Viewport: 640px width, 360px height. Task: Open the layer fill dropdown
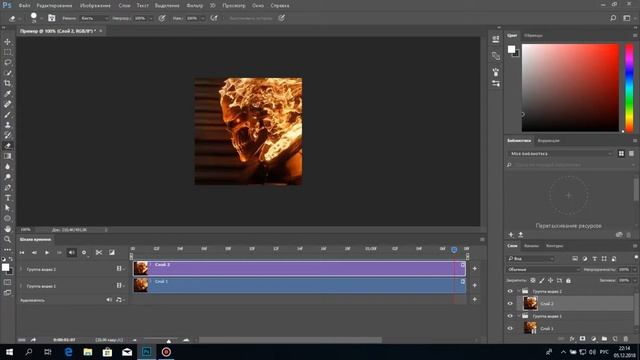coord(634,280)
